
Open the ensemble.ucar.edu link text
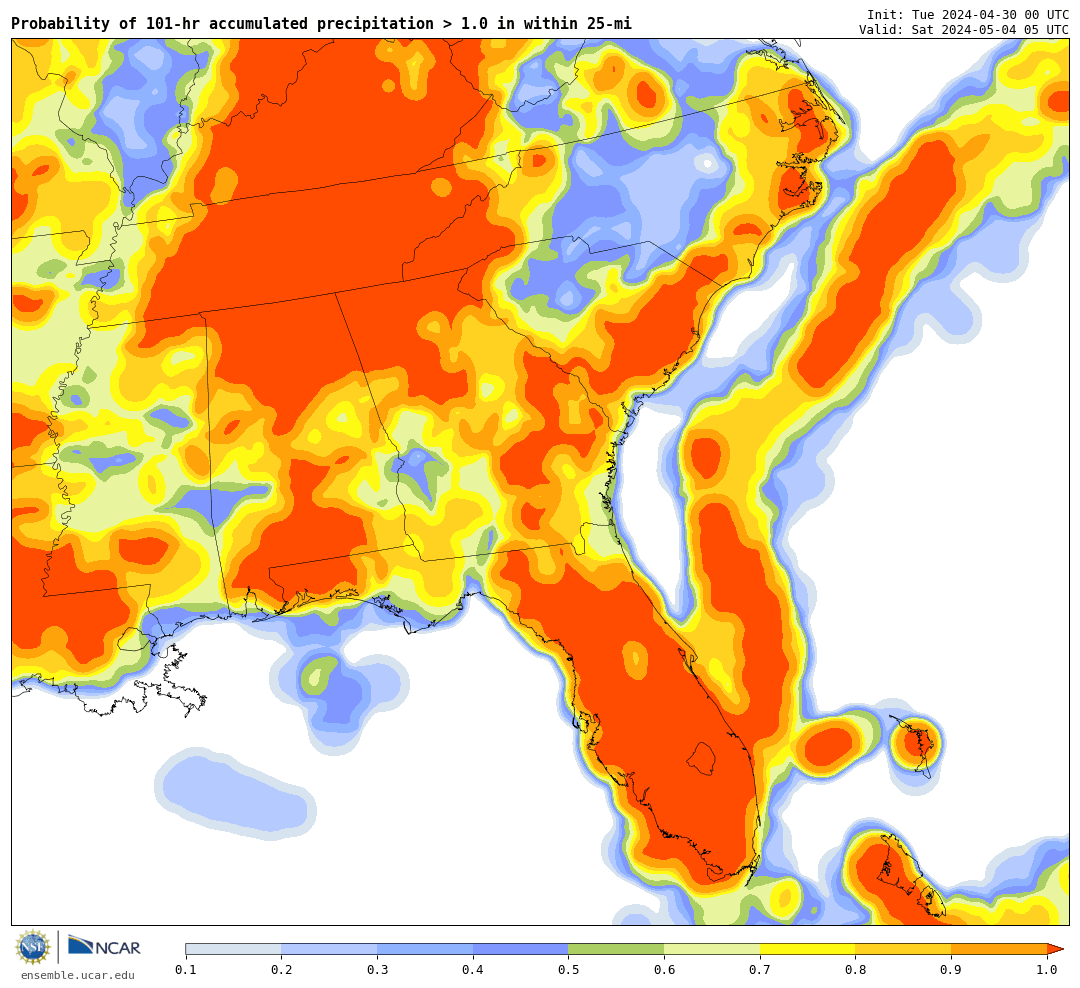pyautogui.click(x=78, y=975)
